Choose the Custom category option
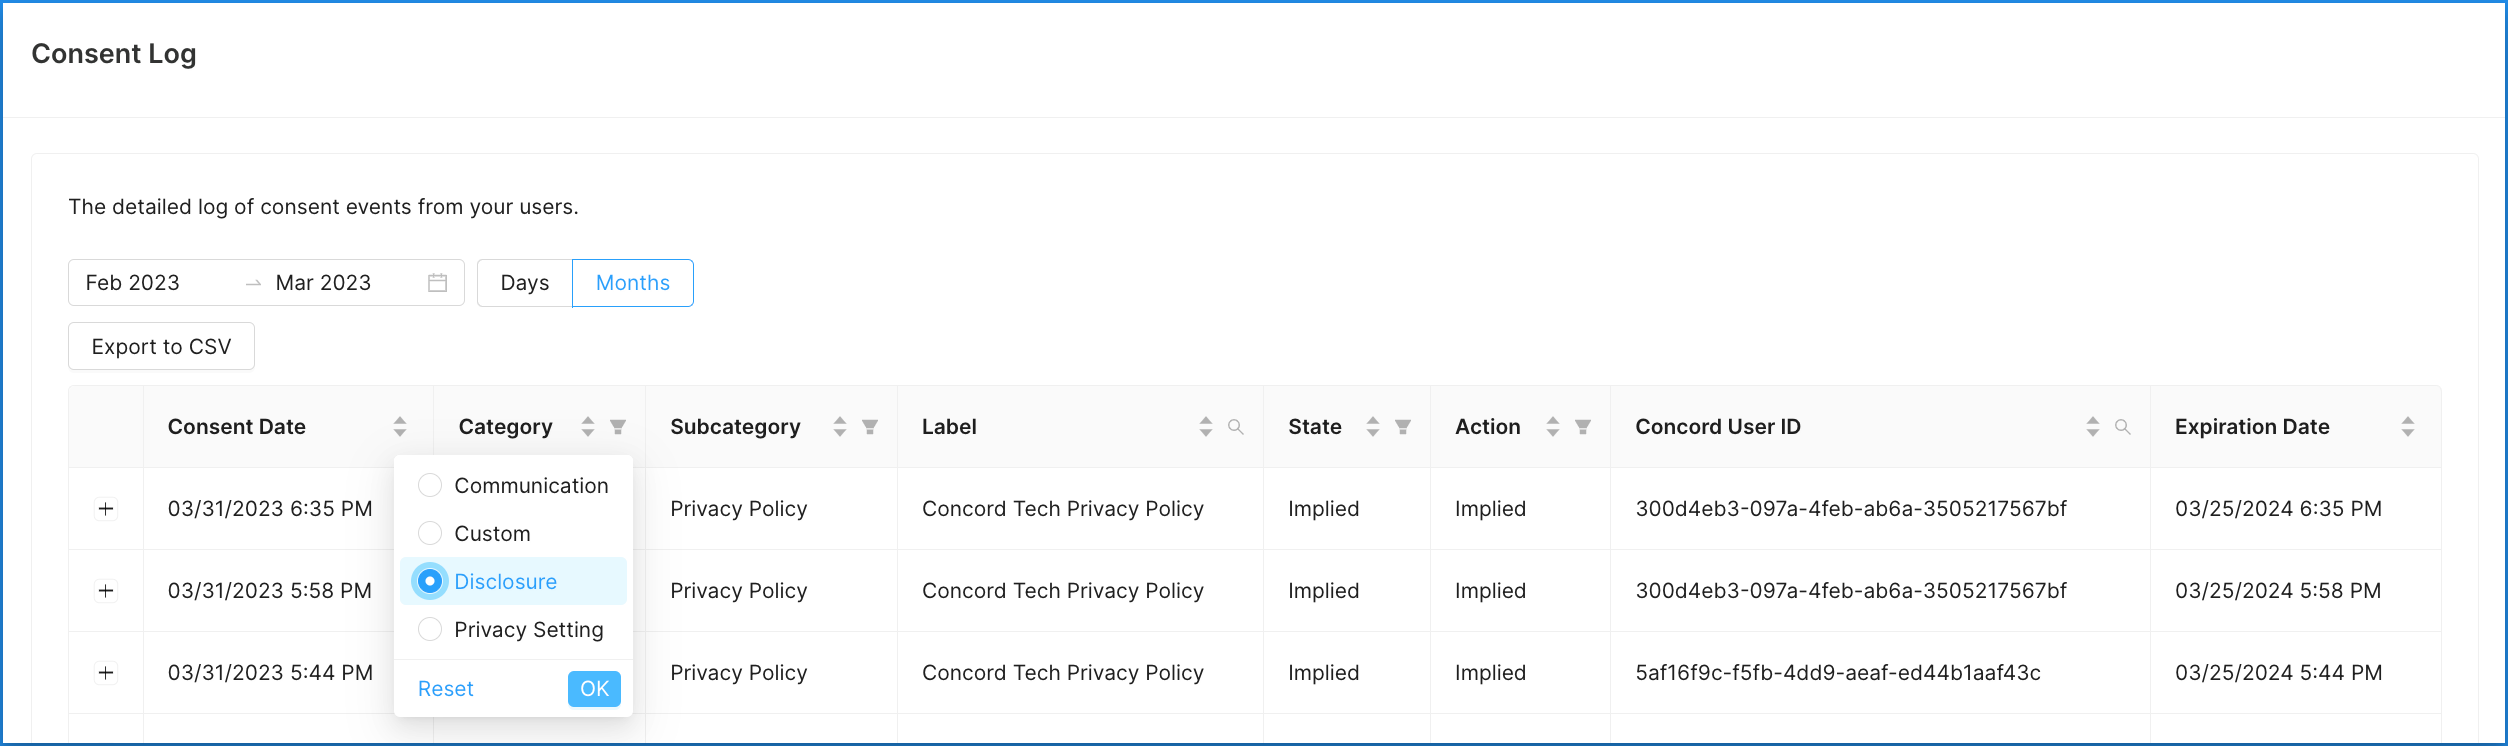The width and height of the screenshot is (2508, 746). [x=430, y=533]
